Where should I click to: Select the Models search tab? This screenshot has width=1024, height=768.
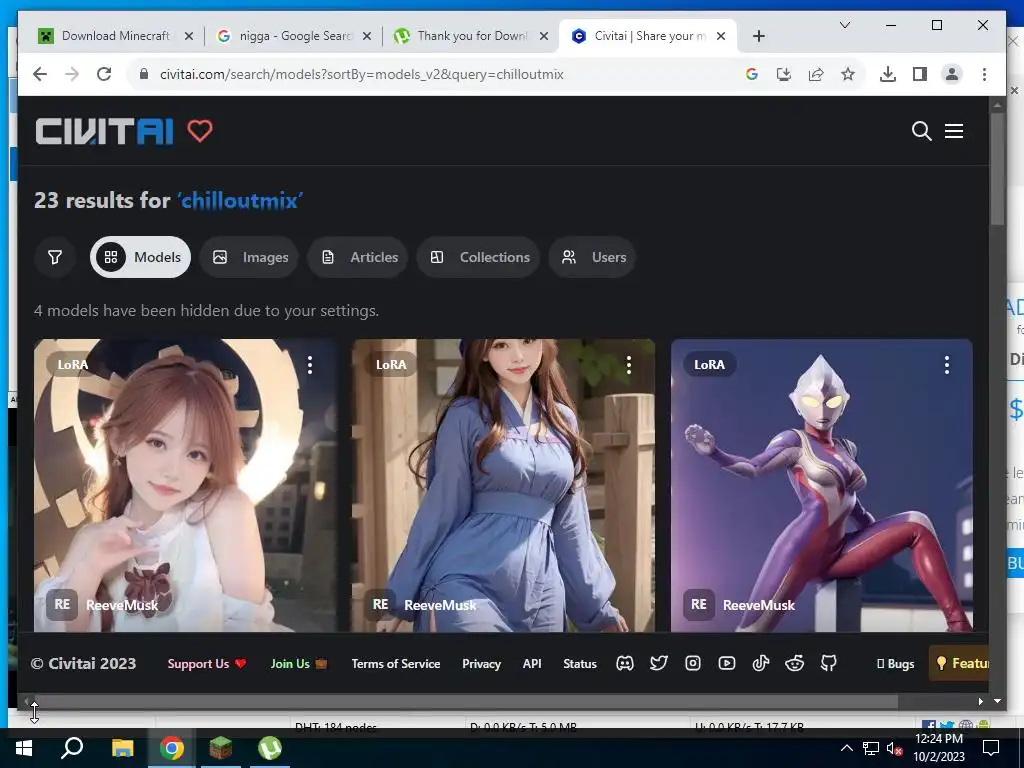140,257
